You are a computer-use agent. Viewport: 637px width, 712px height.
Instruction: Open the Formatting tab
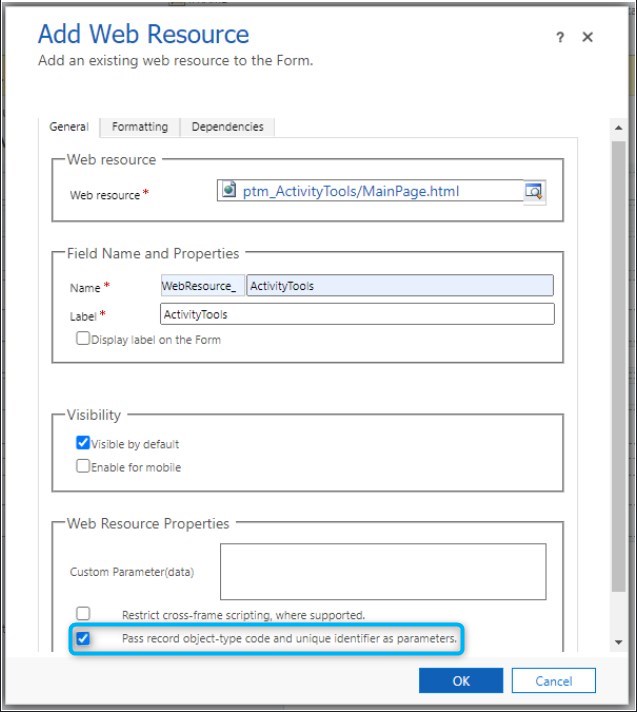(139, 127)
